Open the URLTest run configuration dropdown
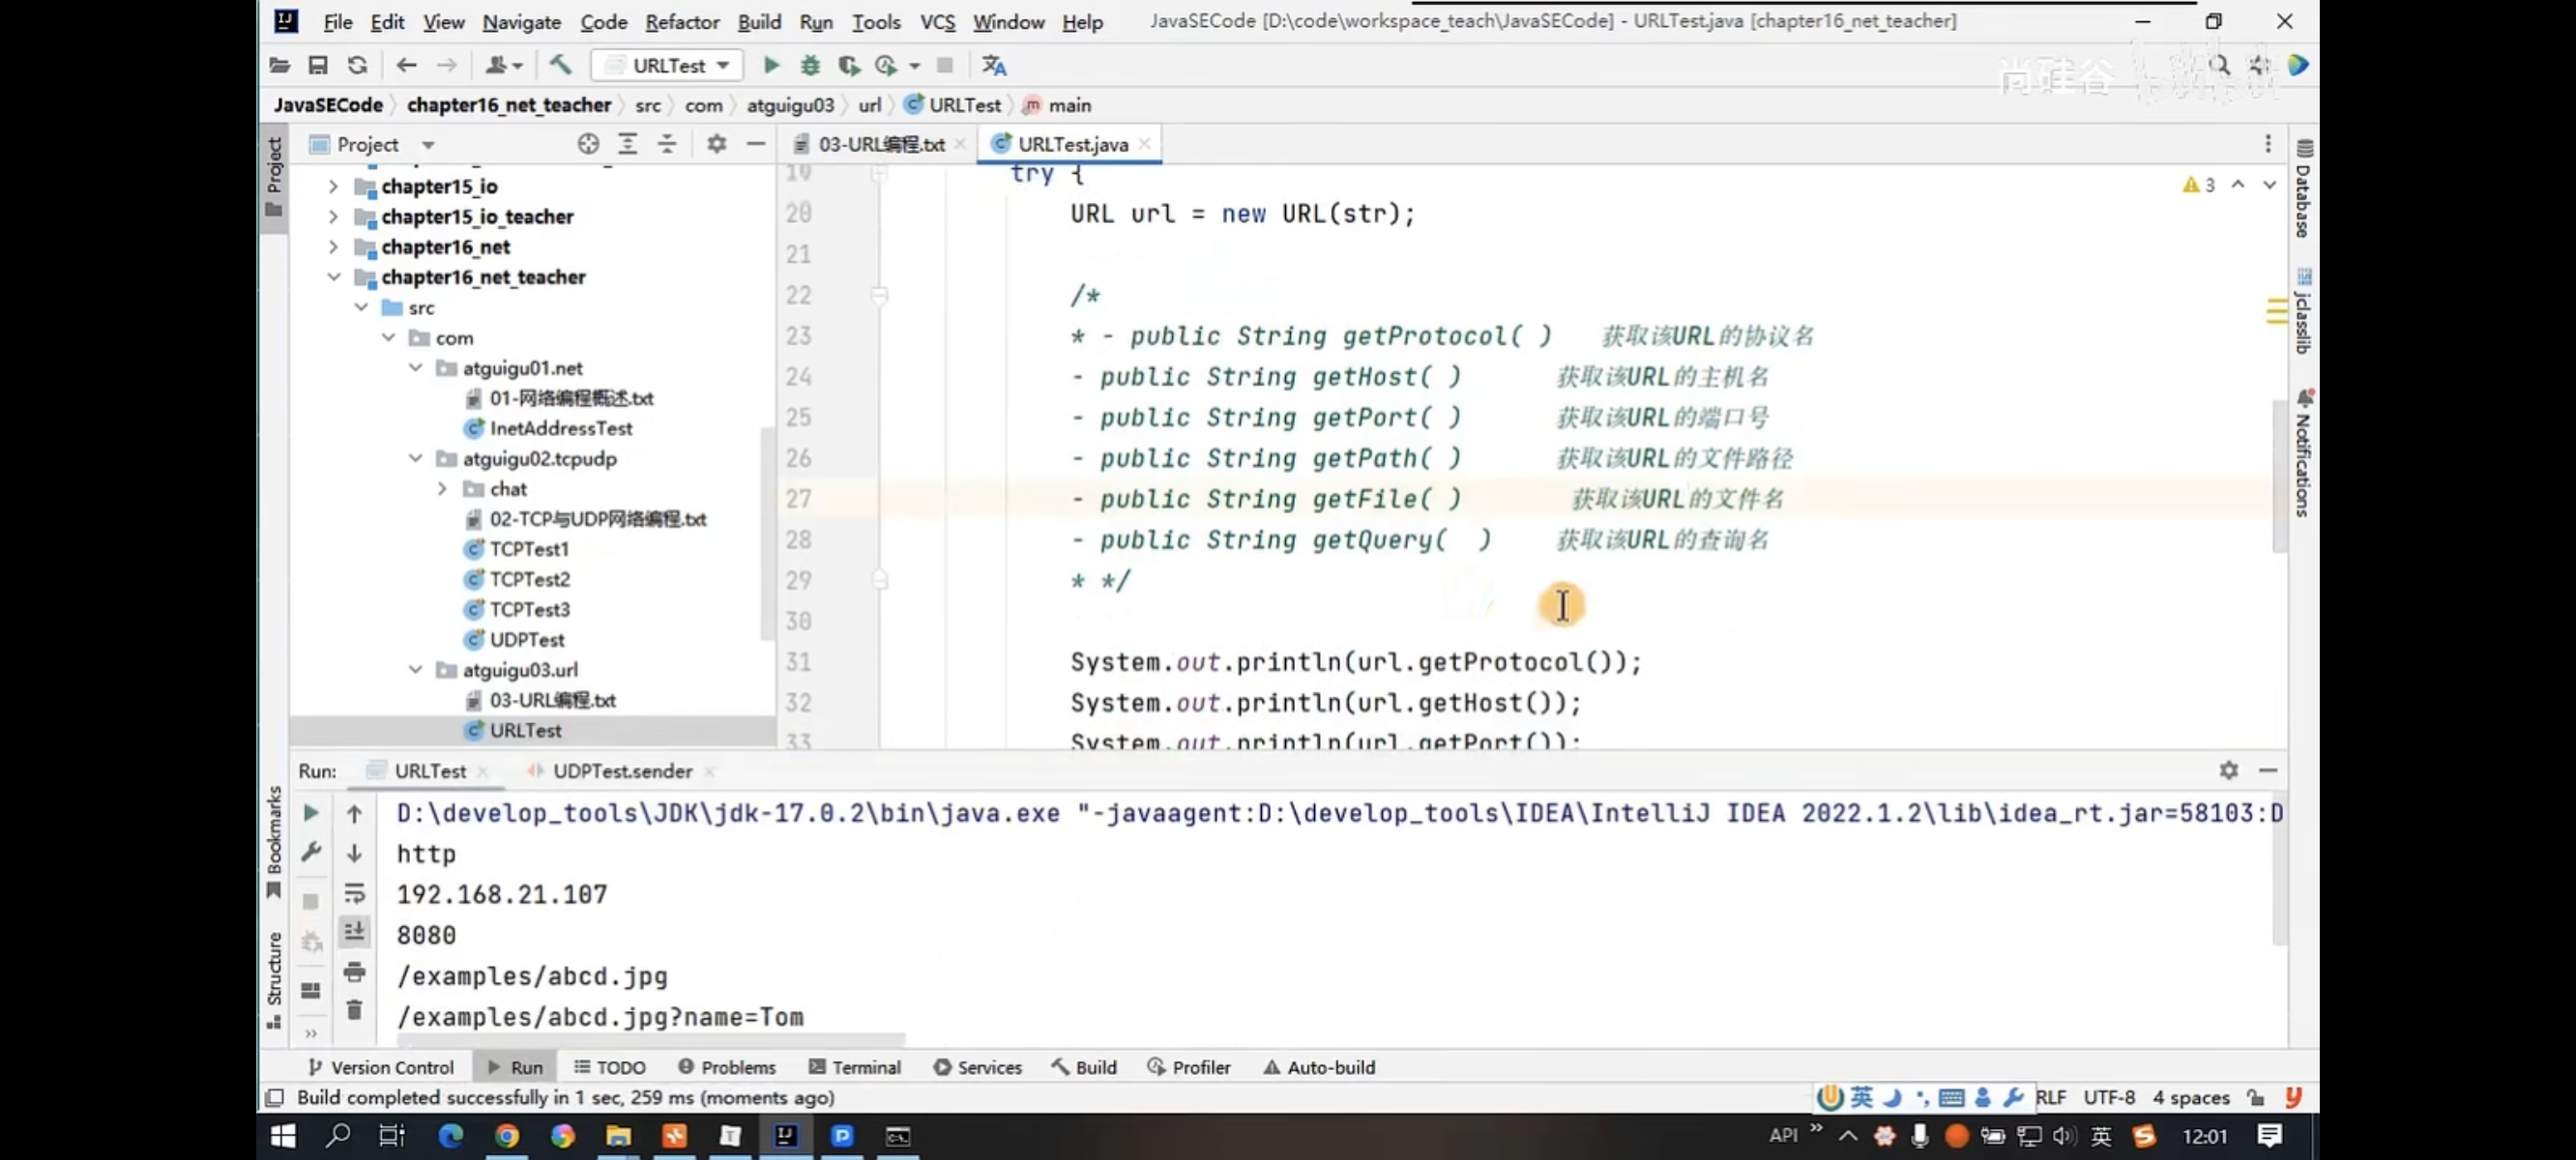The image size is (2576, 1160). tap(668, 65)
